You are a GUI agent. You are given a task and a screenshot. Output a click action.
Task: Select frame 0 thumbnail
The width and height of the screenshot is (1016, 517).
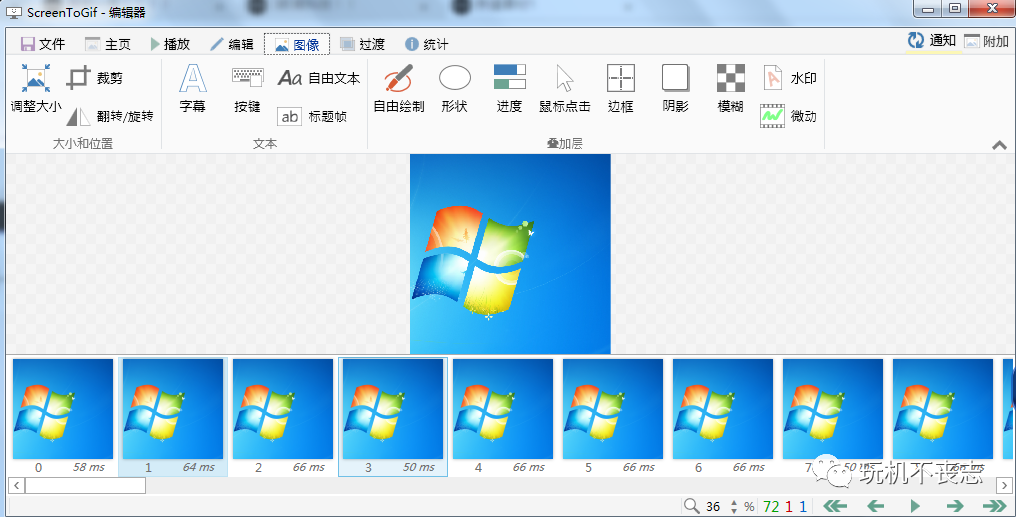tap(63, 417)
